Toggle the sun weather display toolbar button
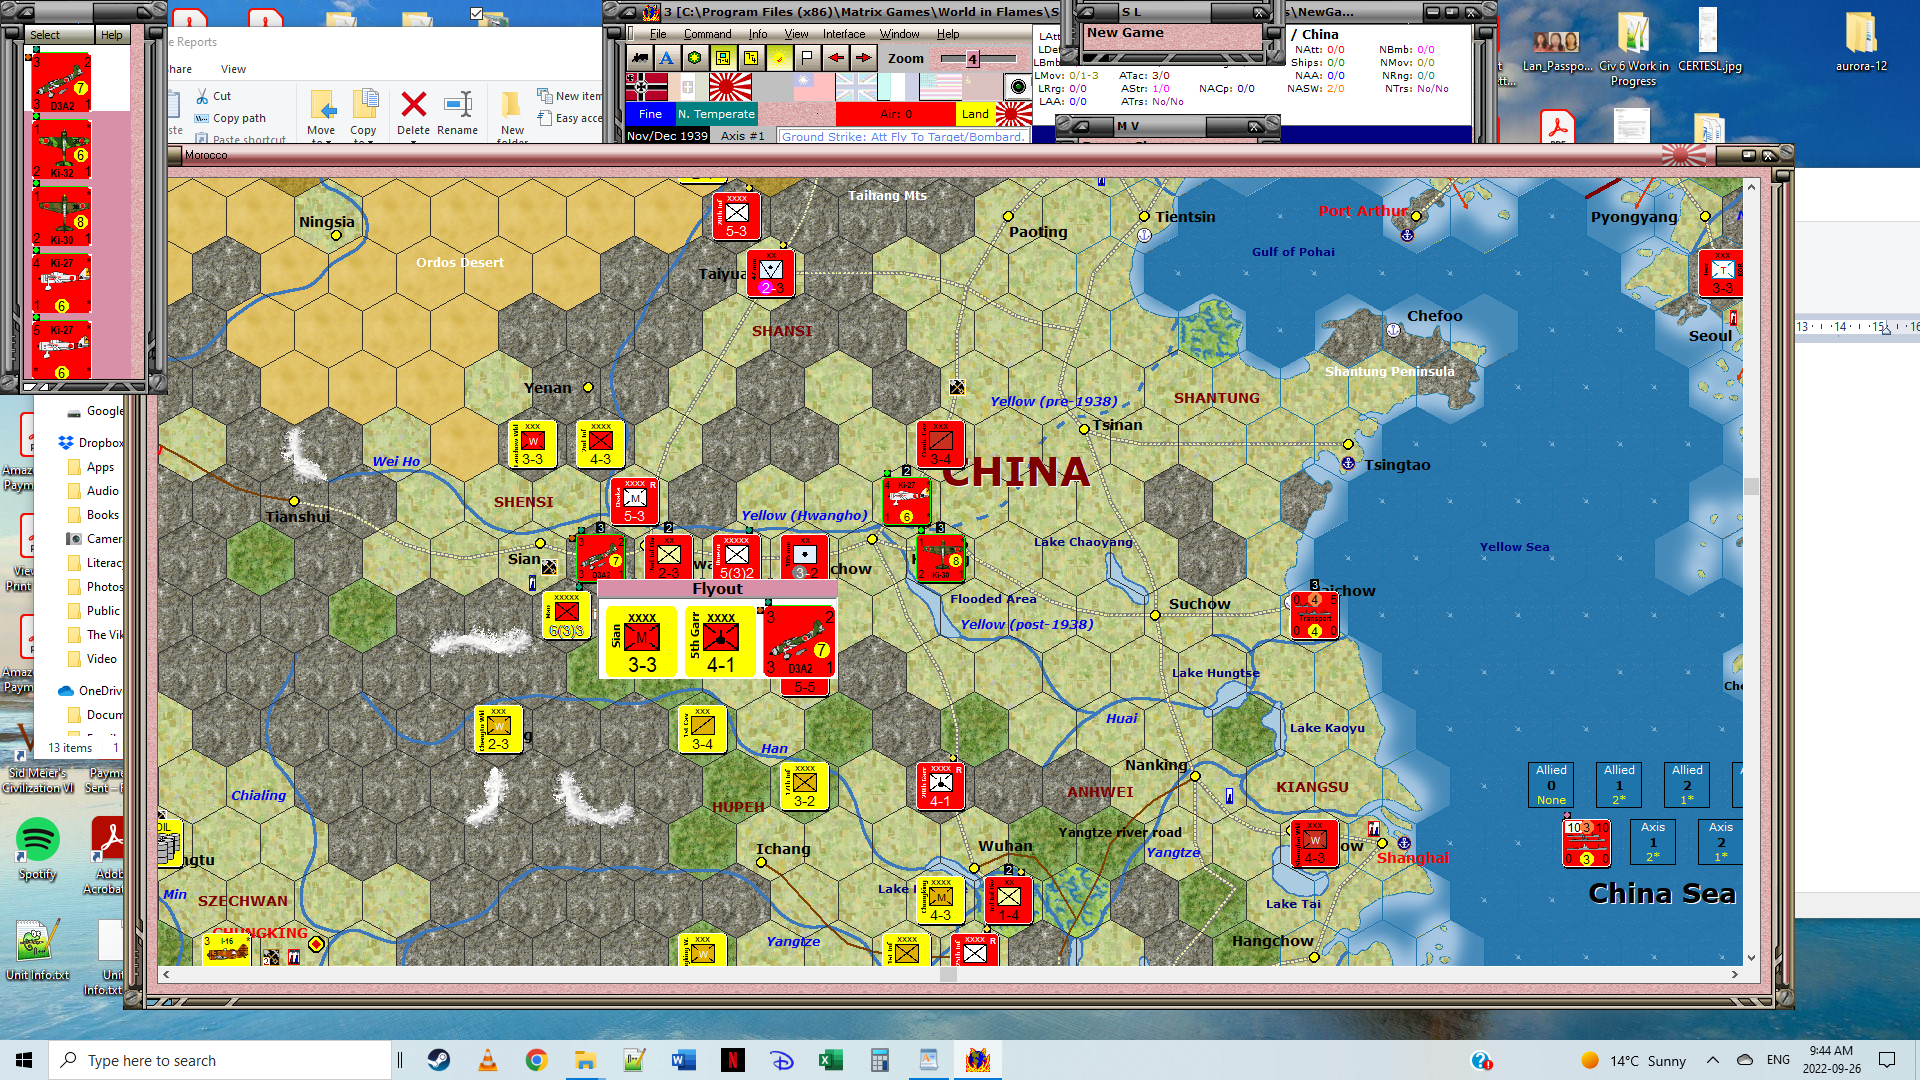 click(x=779, y=58)
